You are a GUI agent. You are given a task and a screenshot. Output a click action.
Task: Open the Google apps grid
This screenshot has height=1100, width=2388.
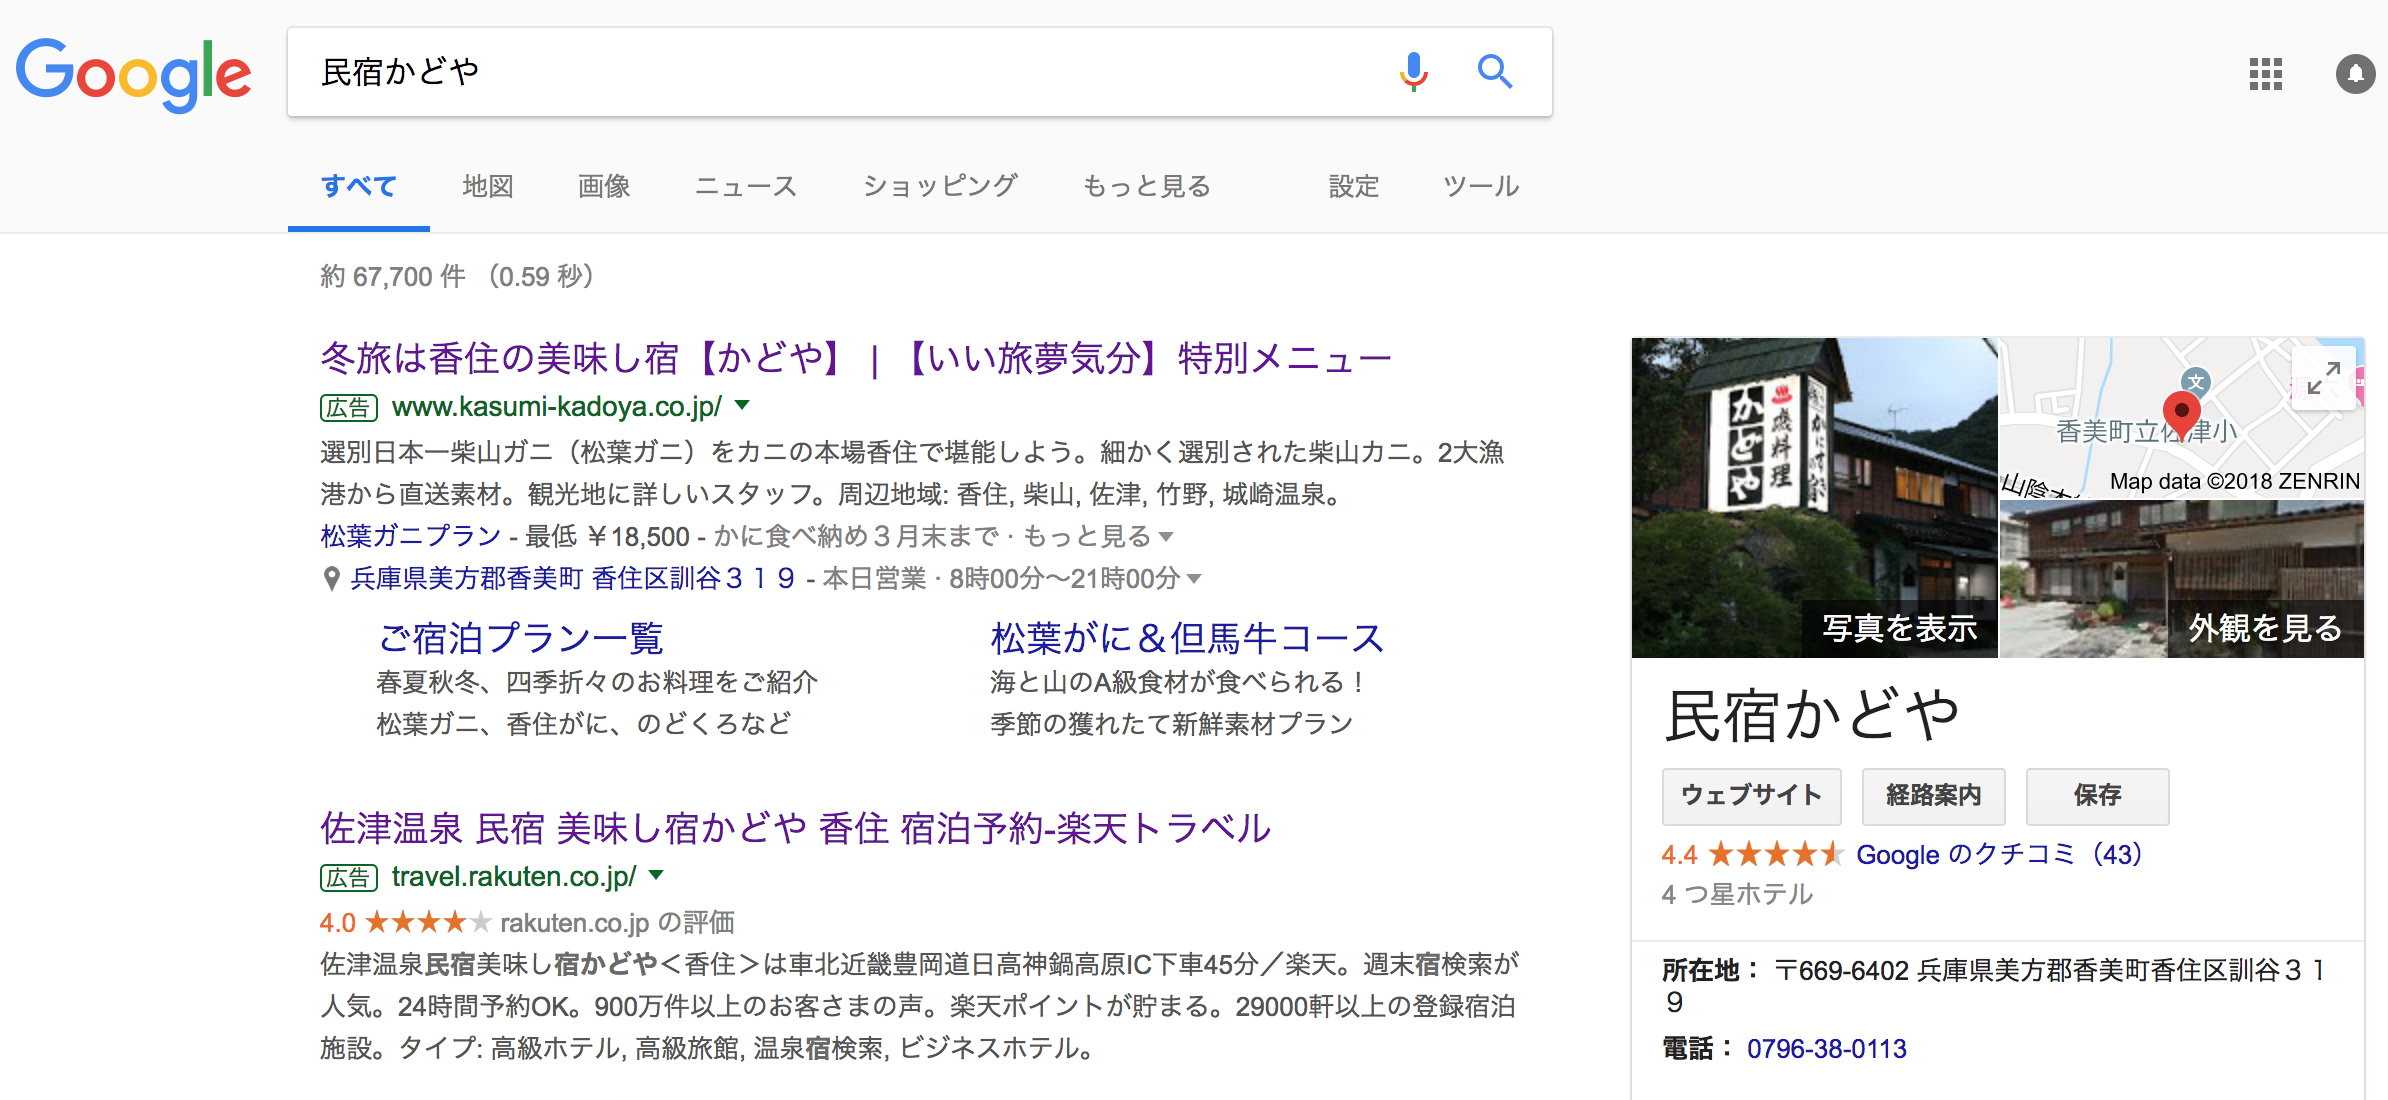point(2265,74)
